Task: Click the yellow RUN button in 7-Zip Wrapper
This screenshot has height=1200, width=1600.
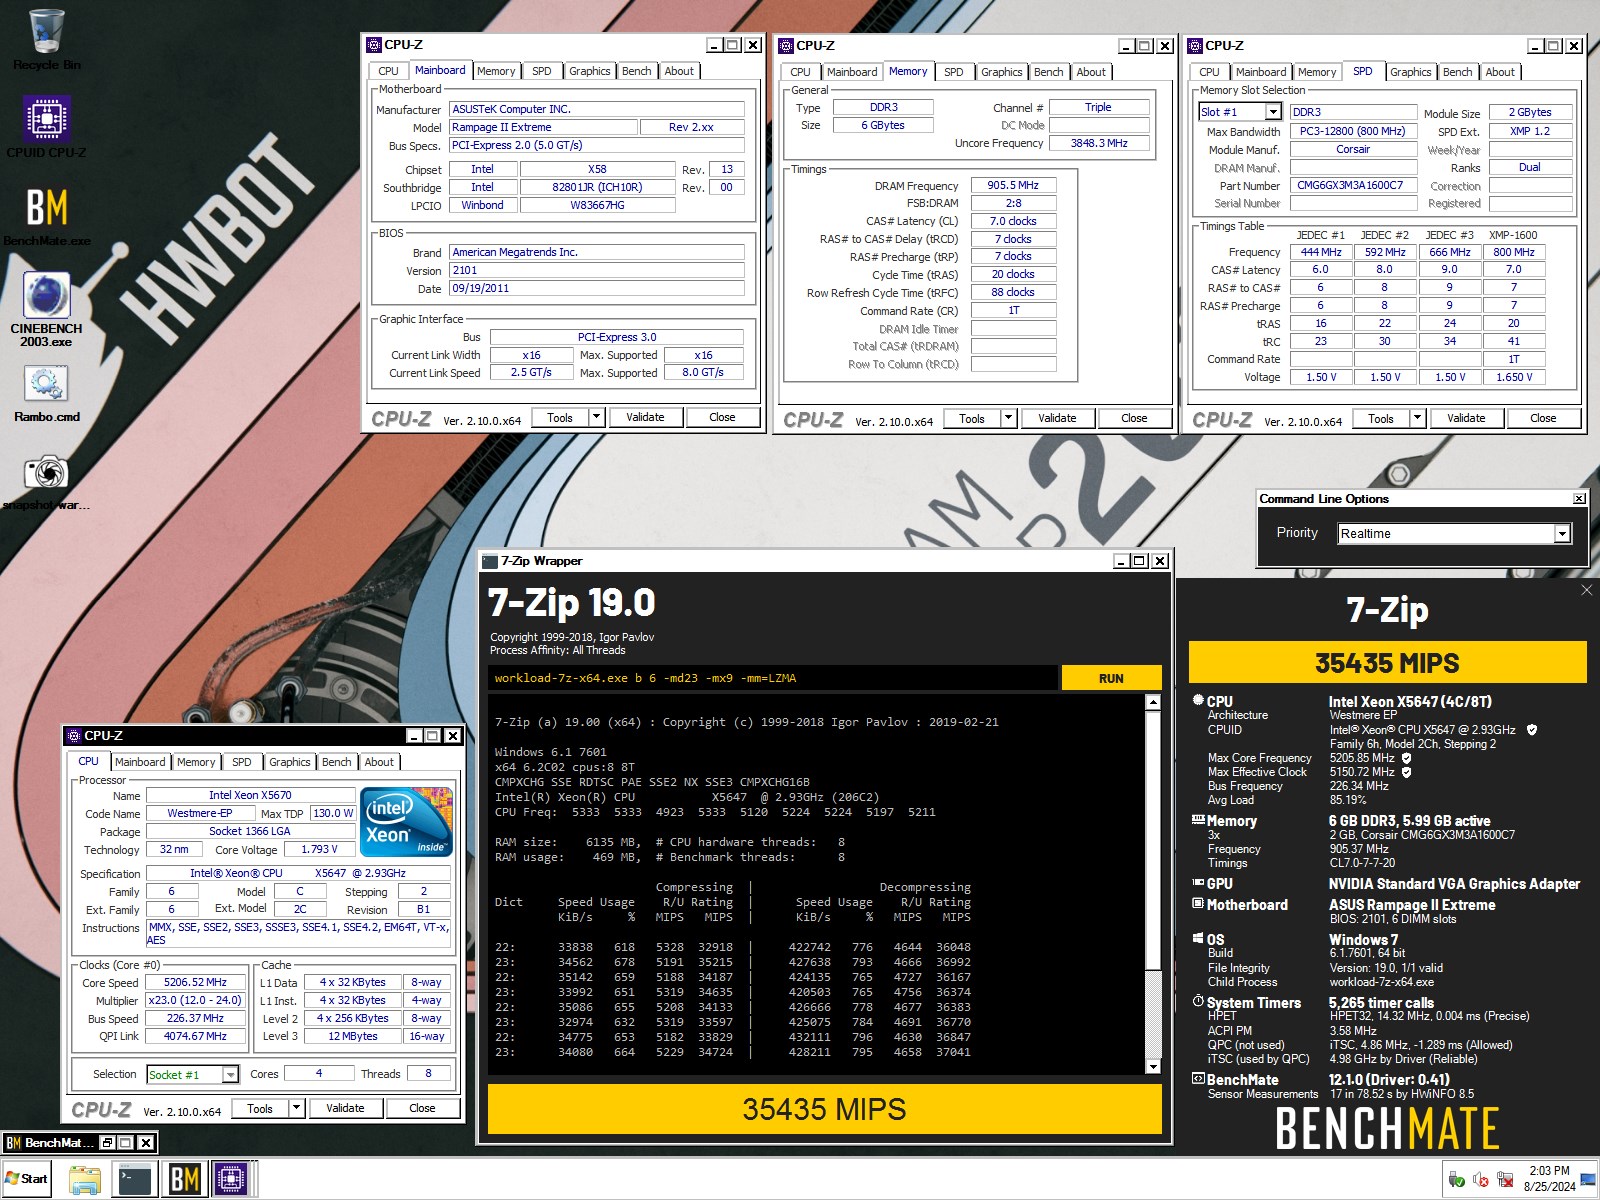Action: point(1111,678)
